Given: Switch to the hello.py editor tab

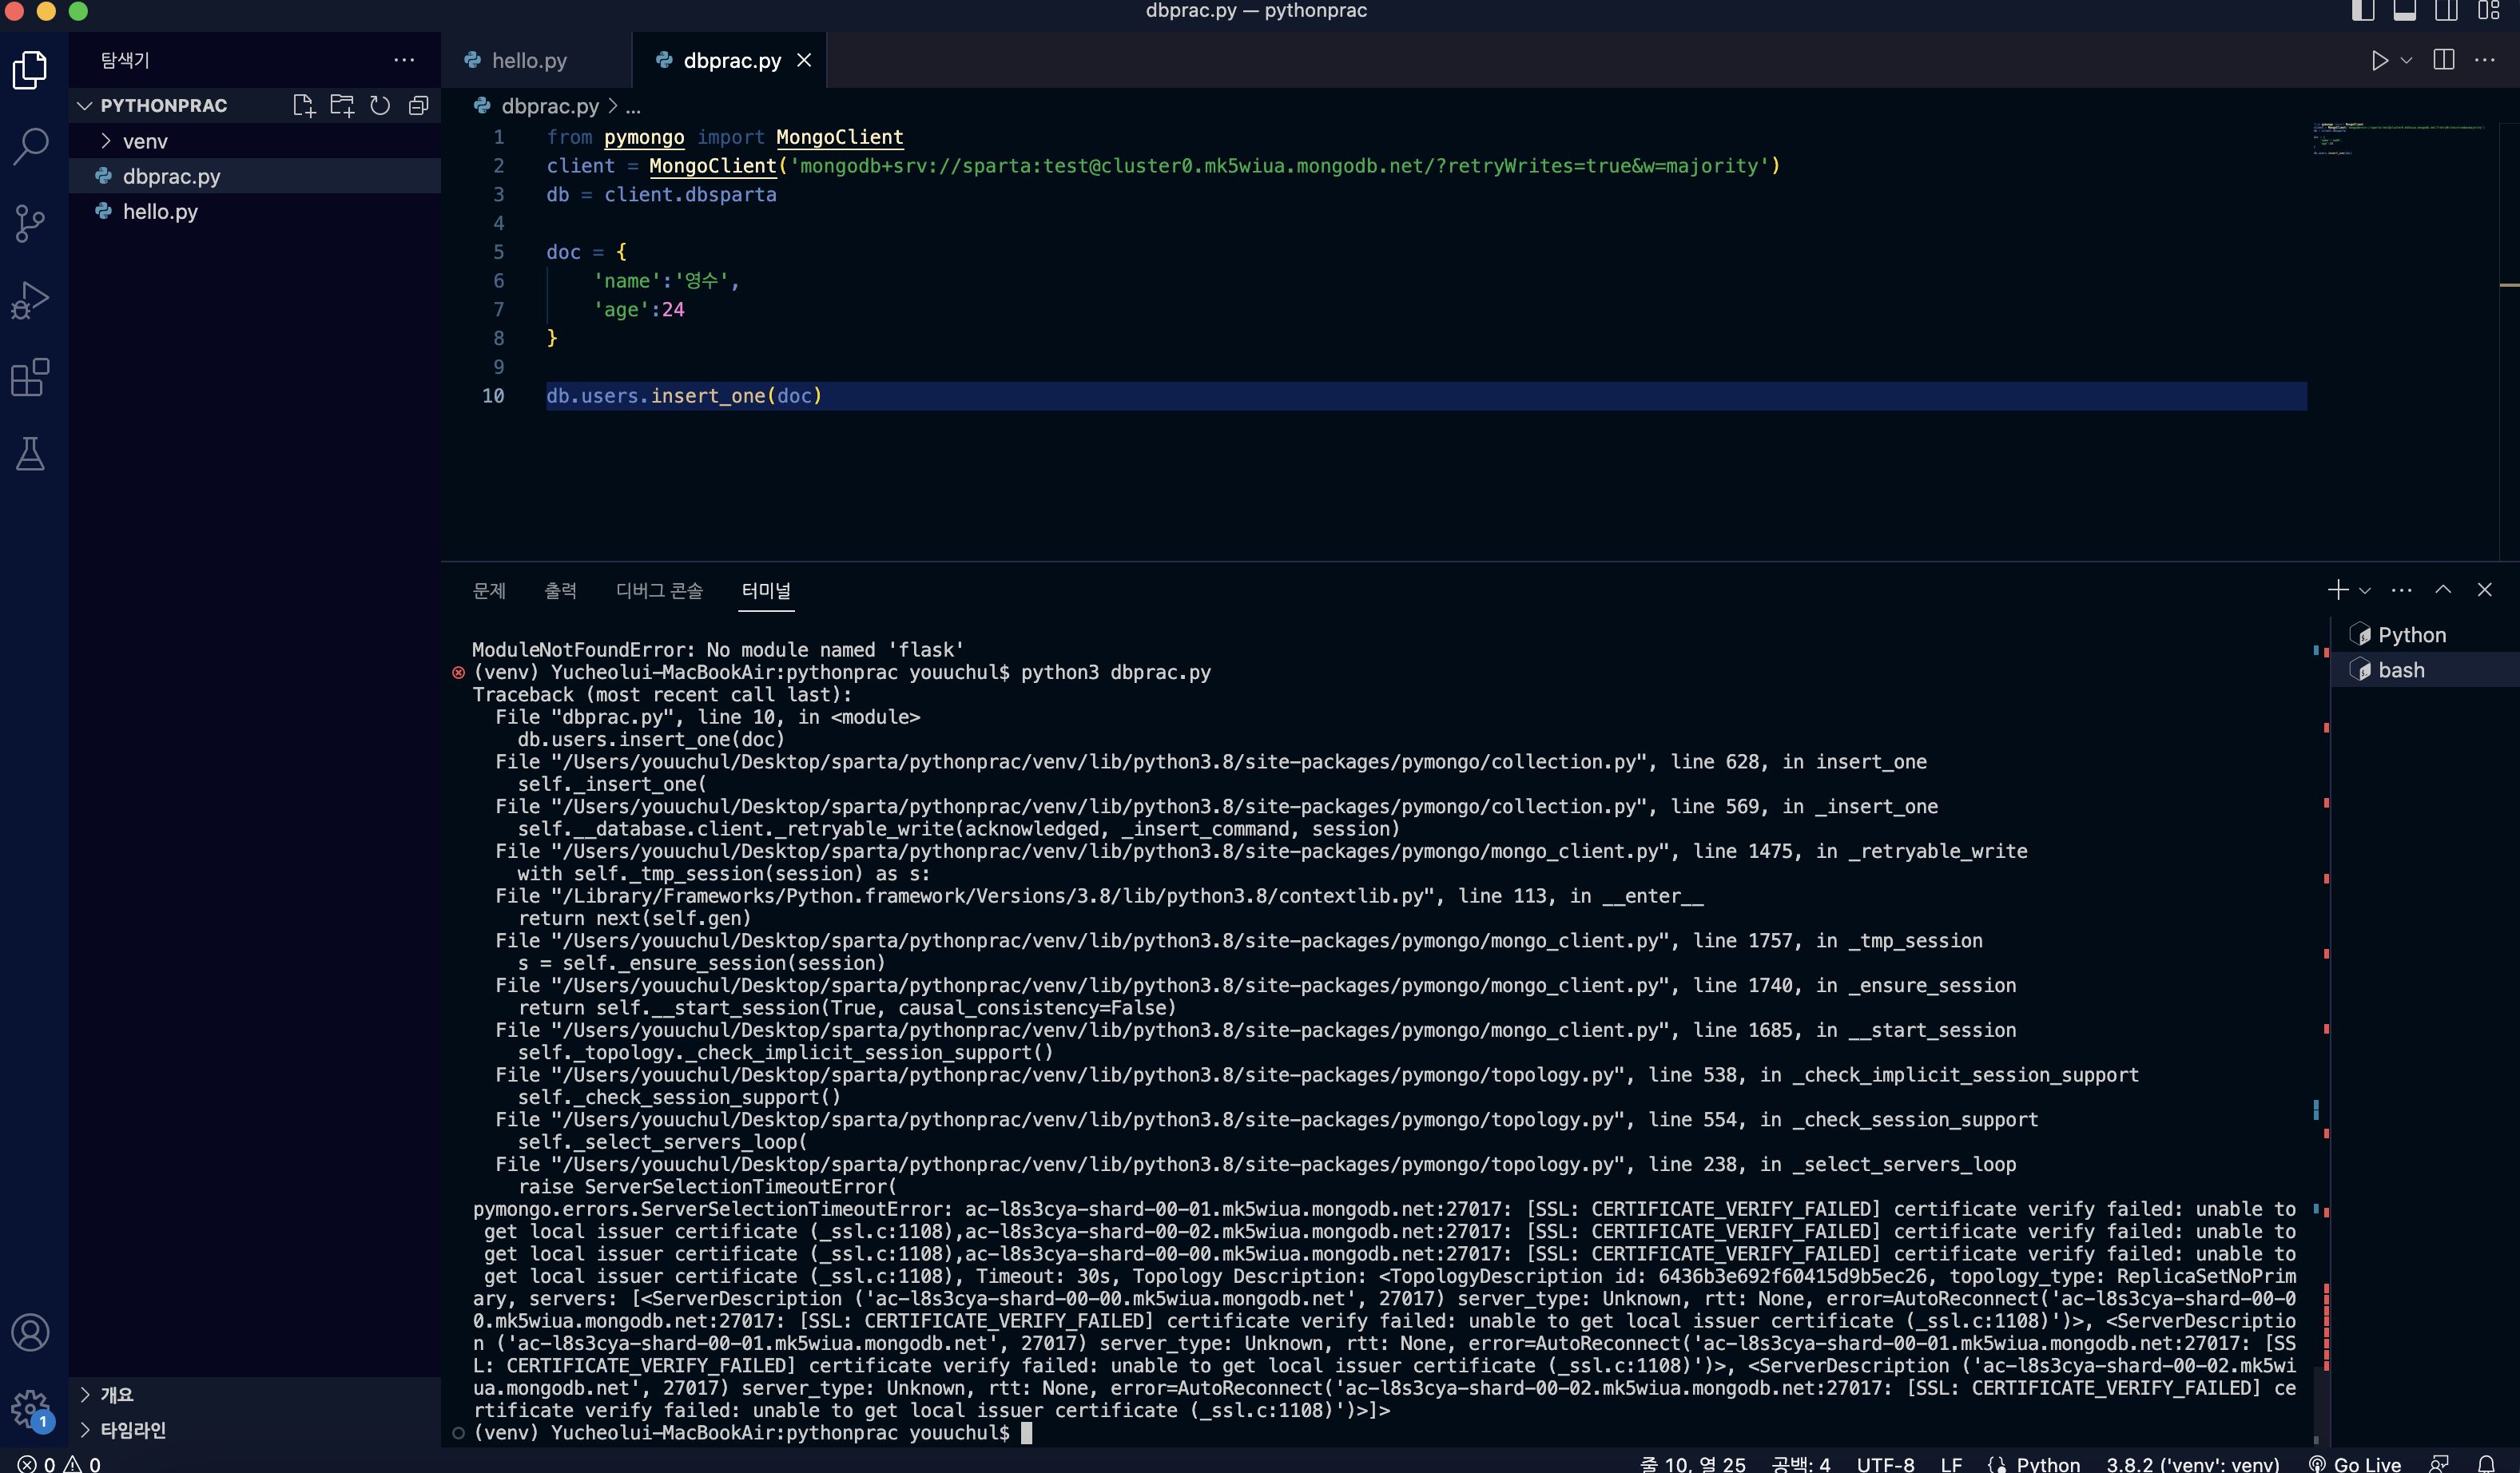Looking at the screenshot, I should tap(528, 60).
